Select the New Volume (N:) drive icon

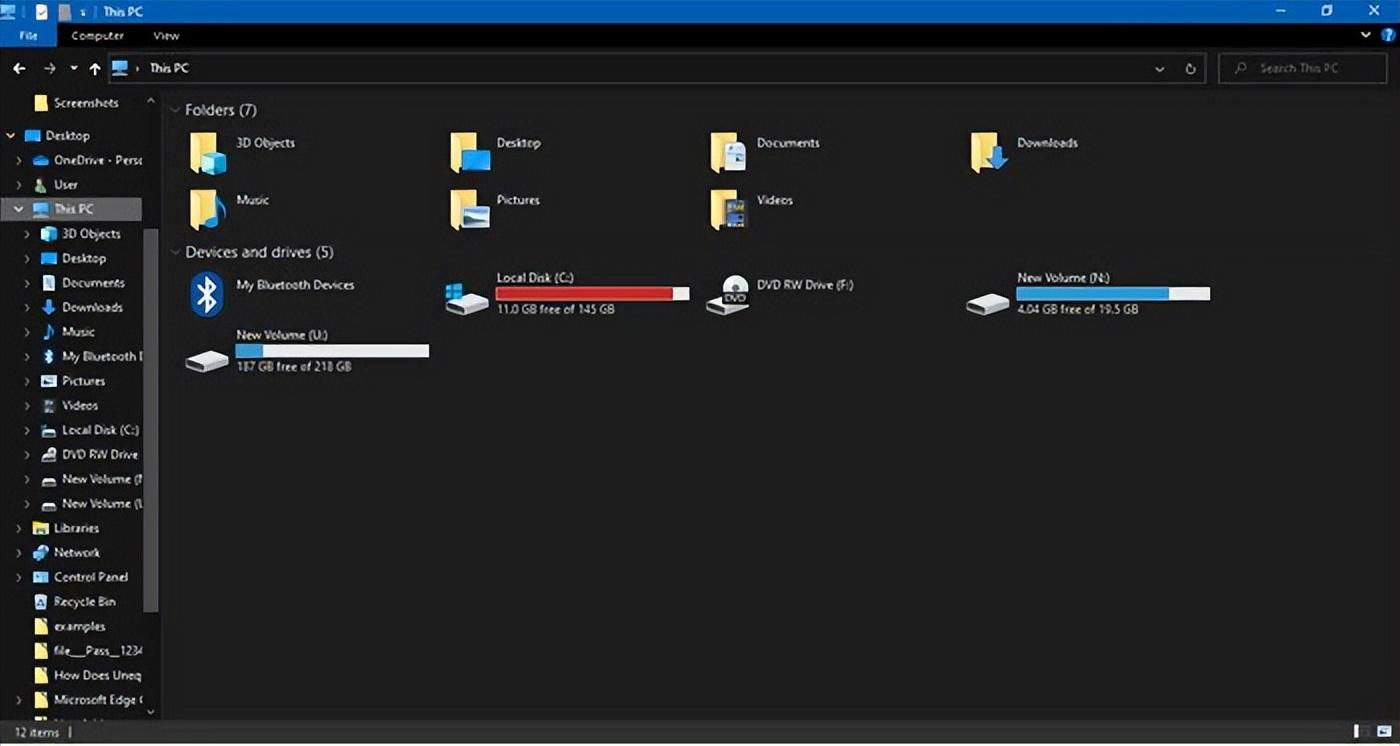[988, 303]
